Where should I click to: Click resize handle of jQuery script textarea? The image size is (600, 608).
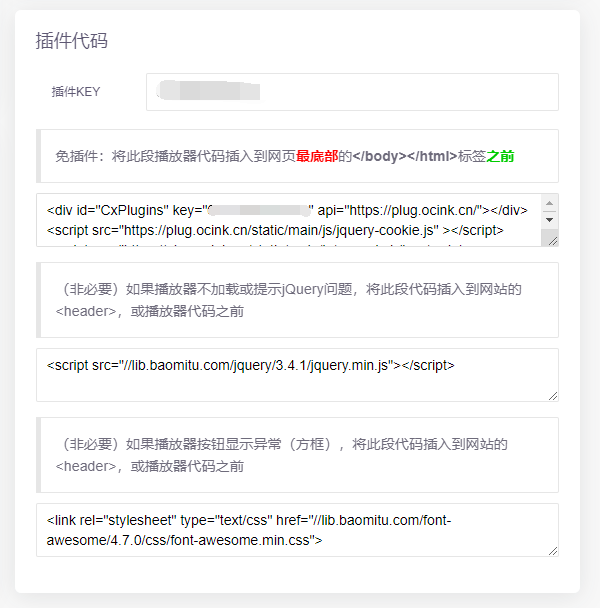pyautogui.click(x=553, y=396)
